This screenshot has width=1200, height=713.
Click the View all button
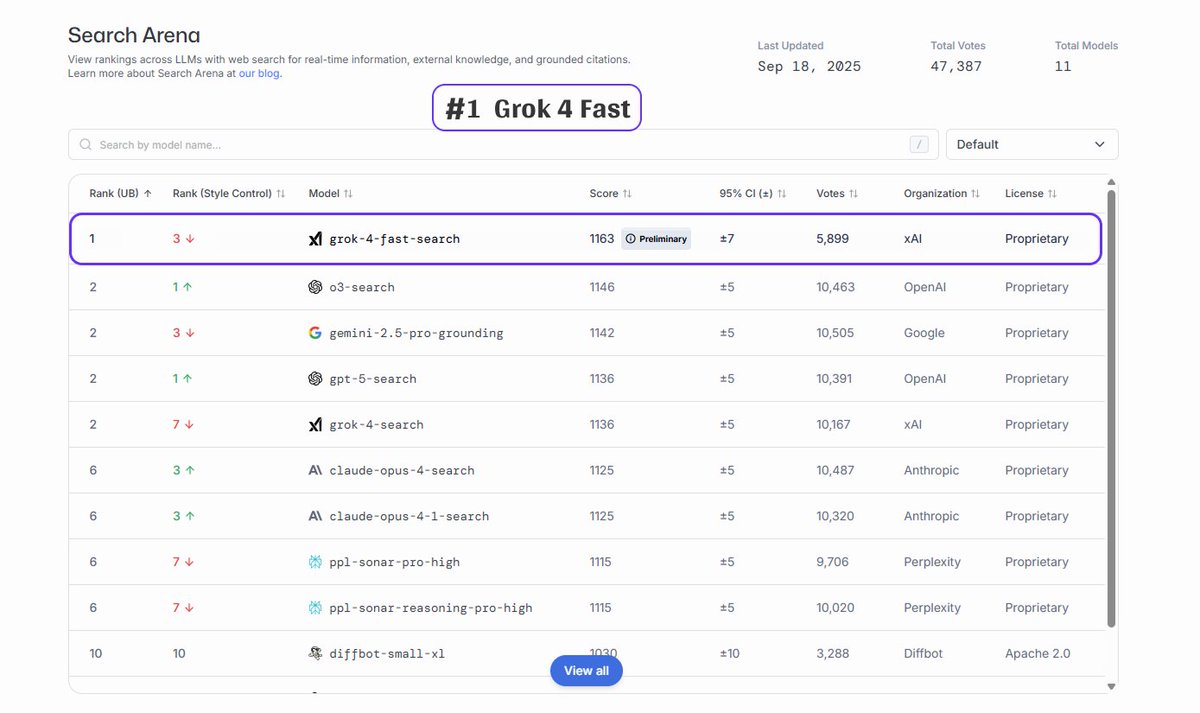click(x=586, y=671)
